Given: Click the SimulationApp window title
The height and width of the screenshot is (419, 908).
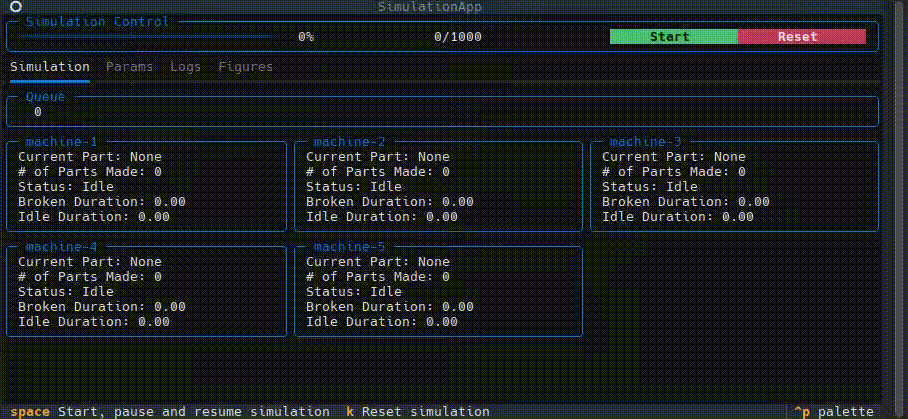Looking at the screenshot, I should [430, 6].
